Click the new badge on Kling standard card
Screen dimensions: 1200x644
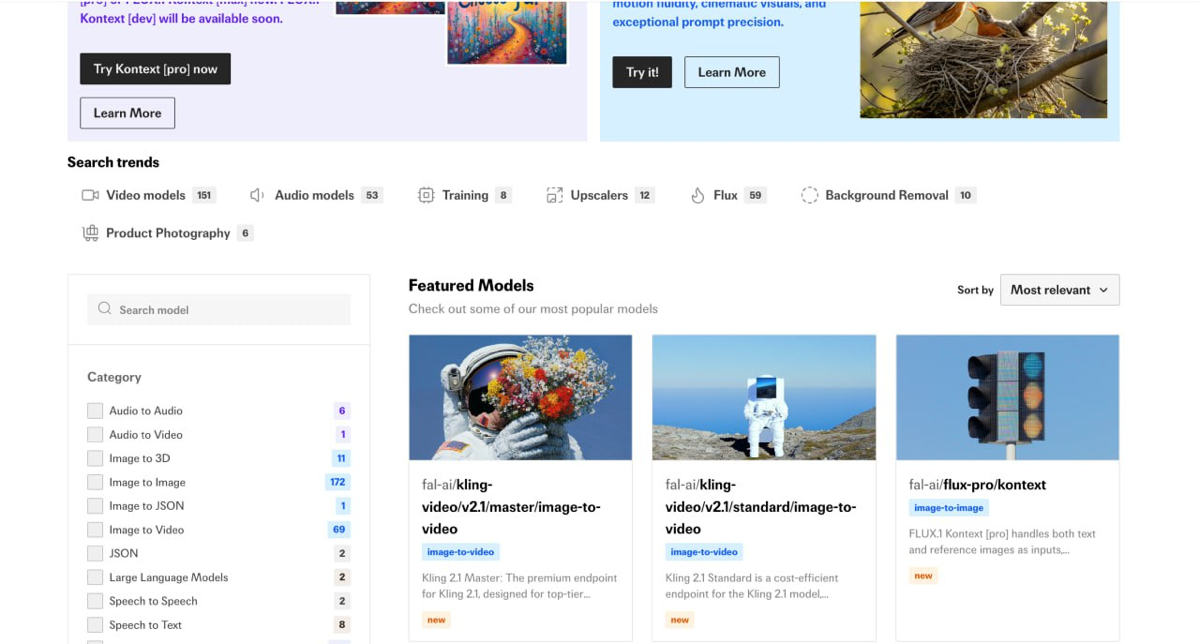click(x=680, y=620)
